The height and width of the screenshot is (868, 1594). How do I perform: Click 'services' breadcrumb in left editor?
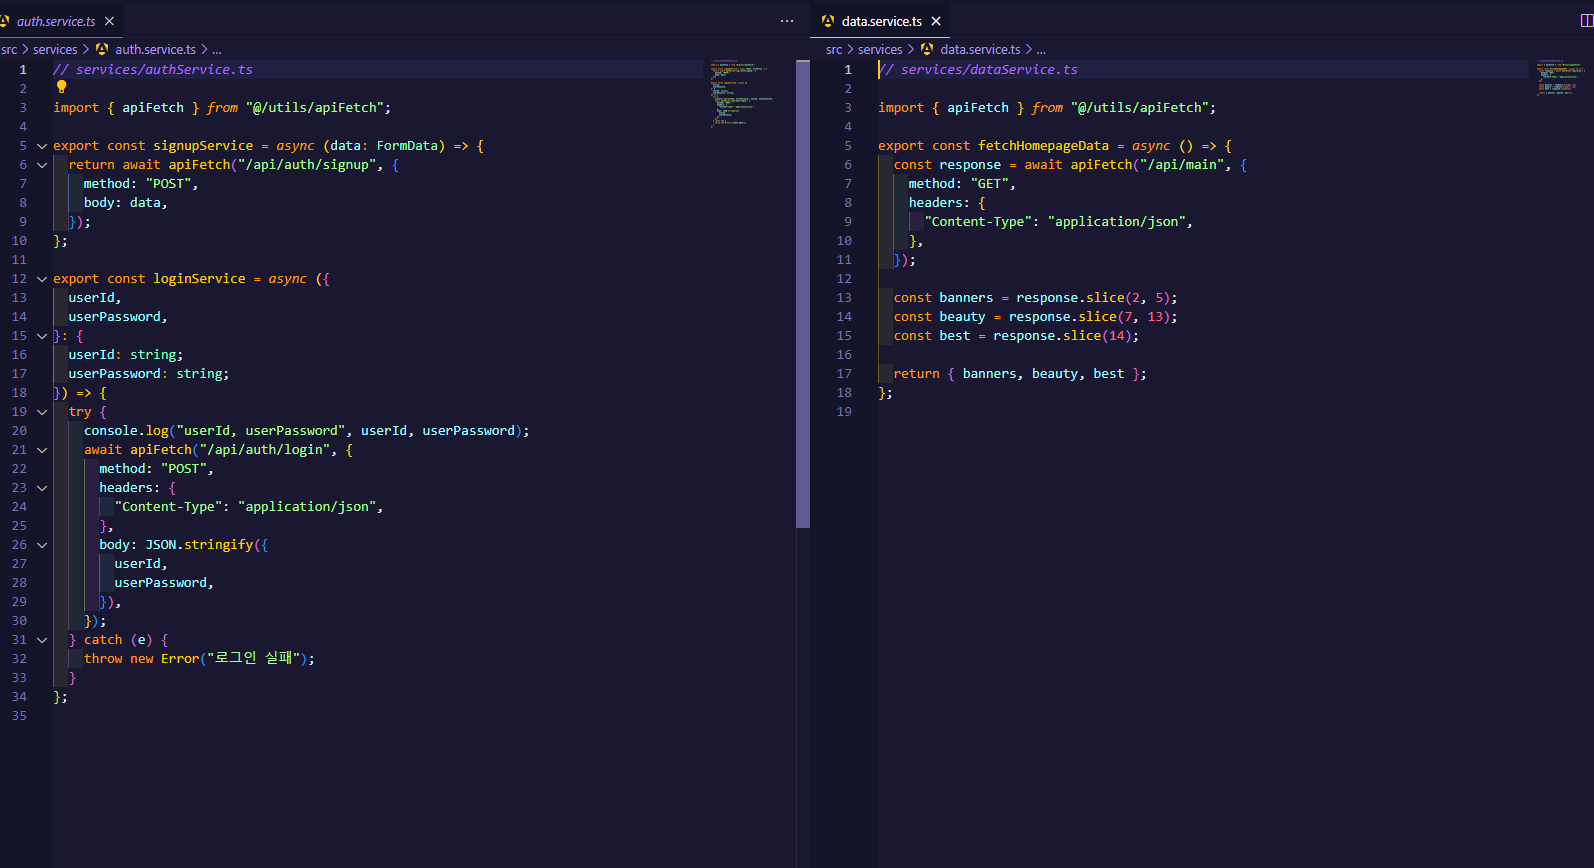click(x=55, y=49)
